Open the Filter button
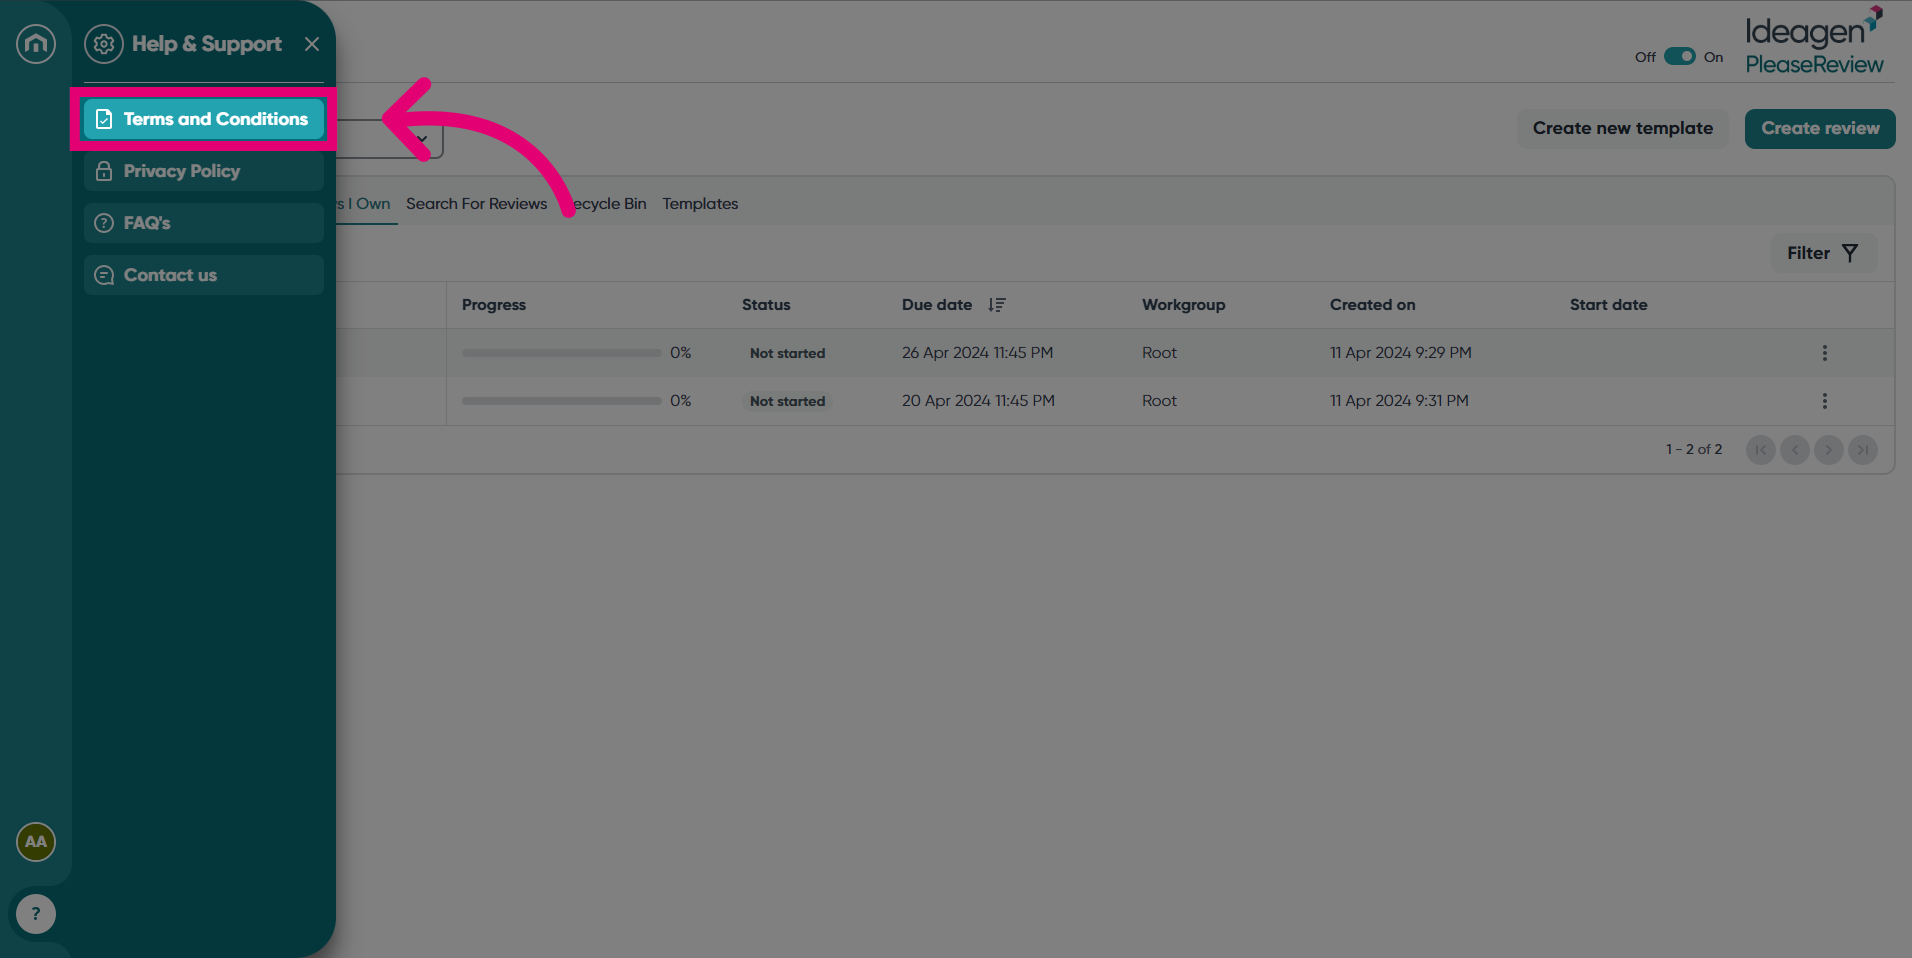The height and width of the screenshot is (958, 1912). (x=1824, y=253)
